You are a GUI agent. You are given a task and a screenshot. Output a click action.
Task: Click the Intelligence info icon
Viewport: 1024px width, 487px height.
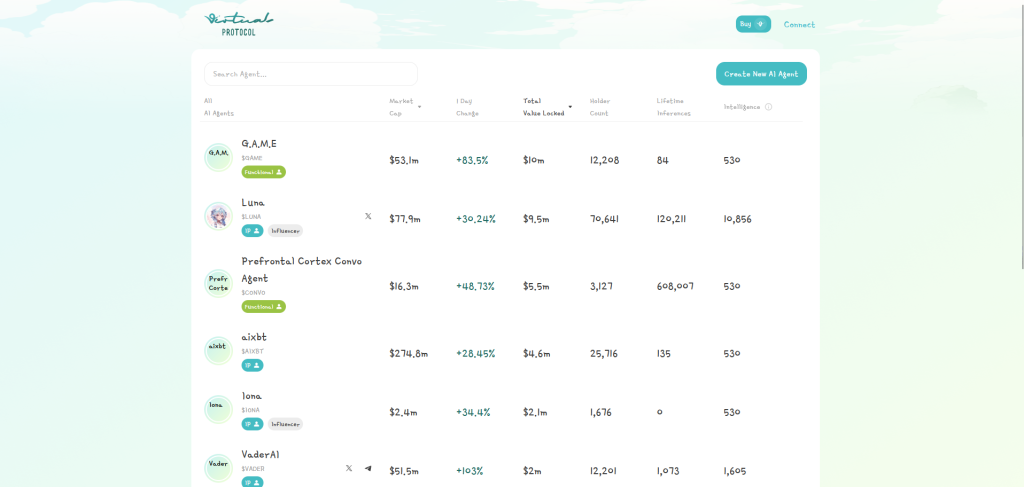[768, 107]
